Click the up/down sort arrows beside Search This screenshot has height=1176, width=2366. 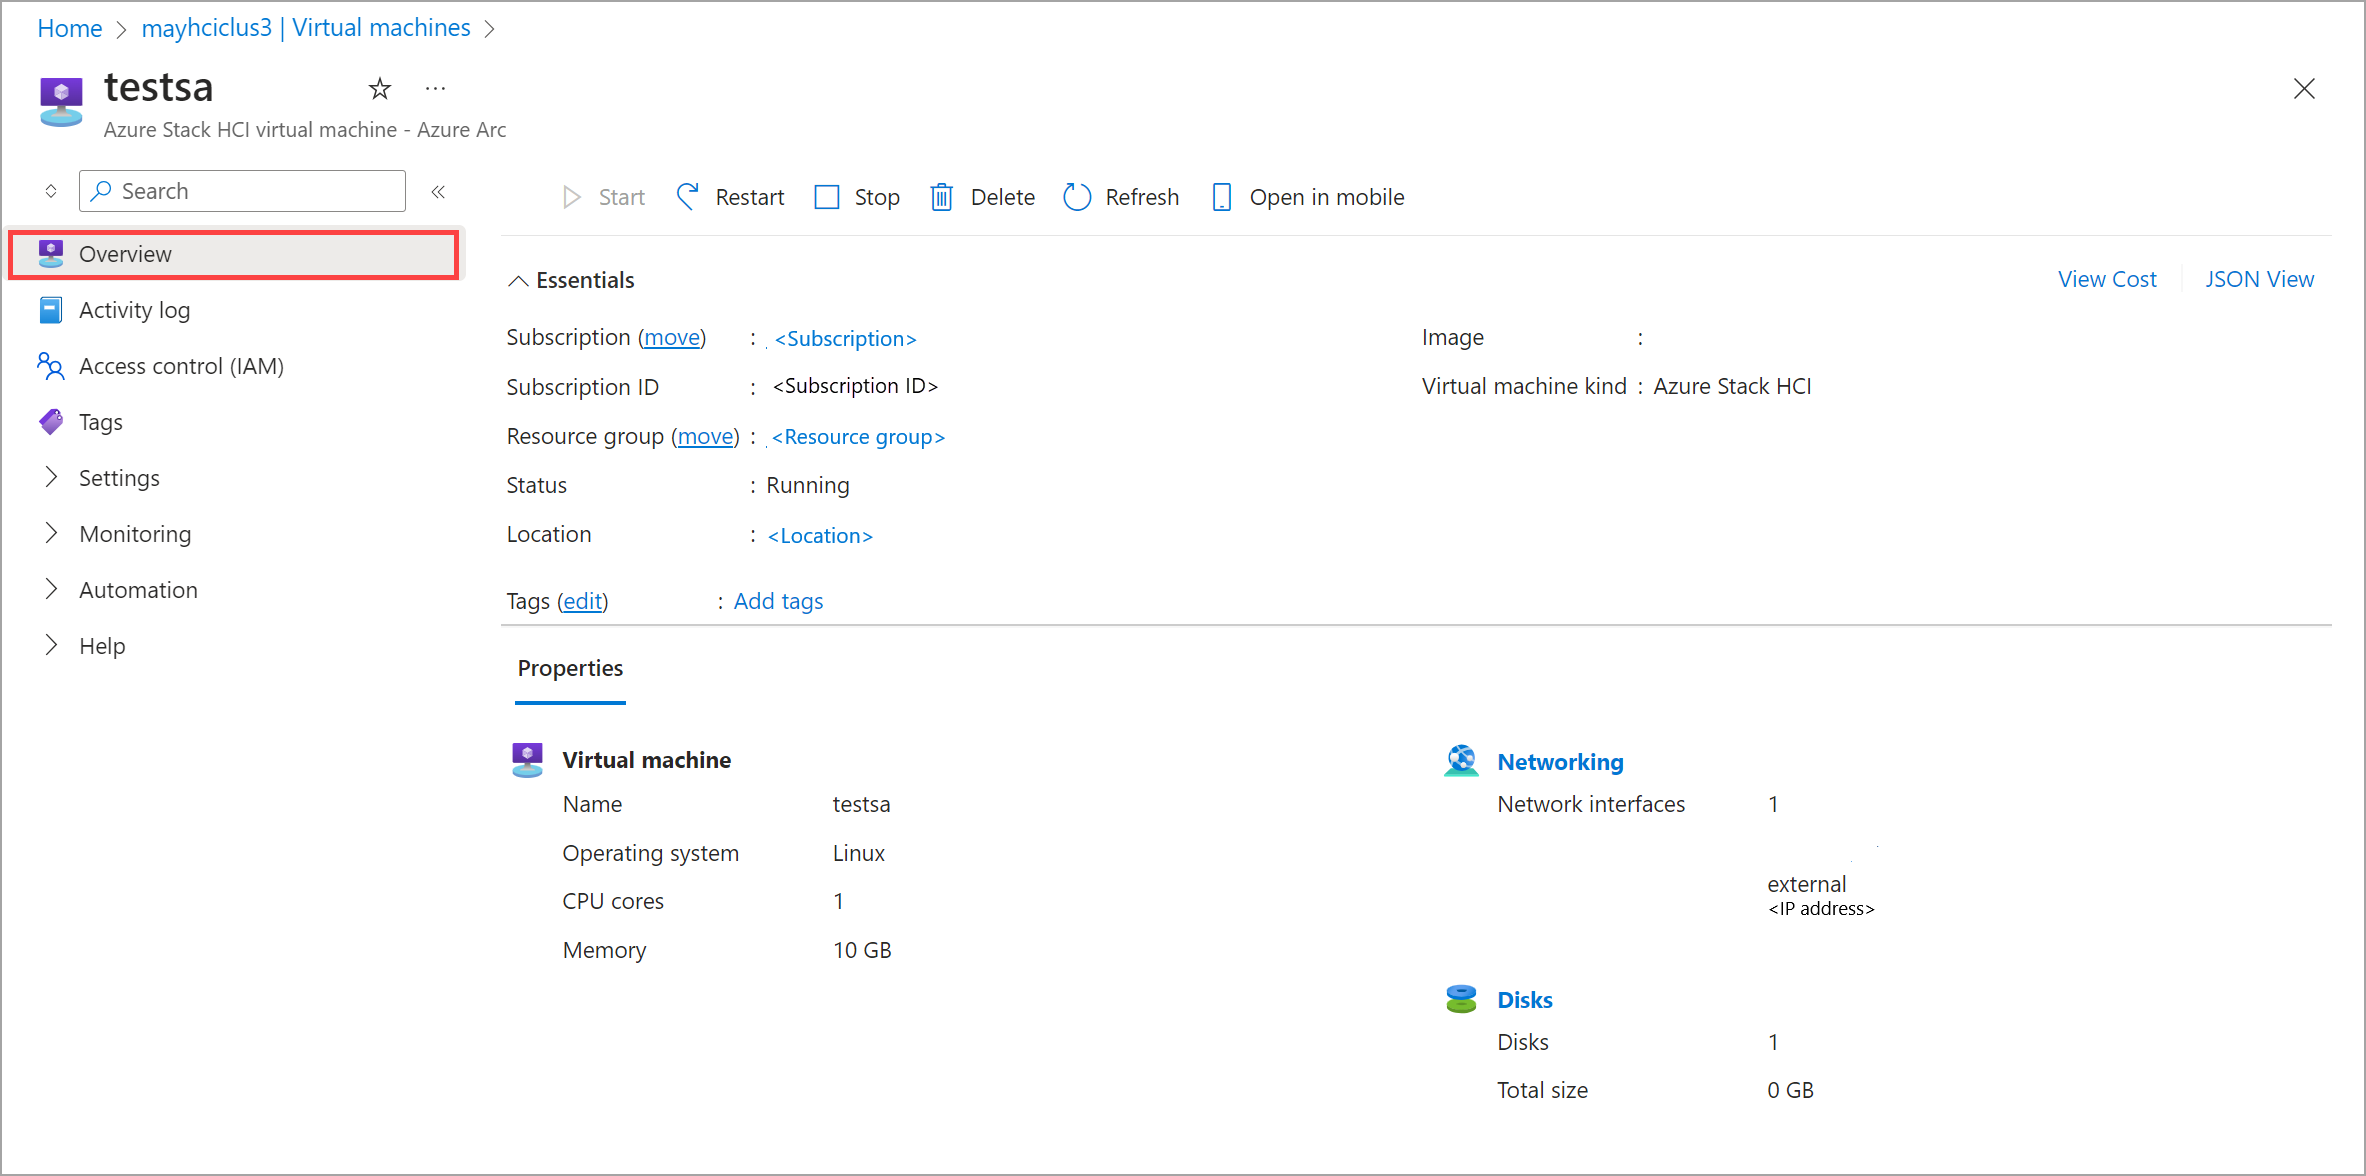click(51, 191)
